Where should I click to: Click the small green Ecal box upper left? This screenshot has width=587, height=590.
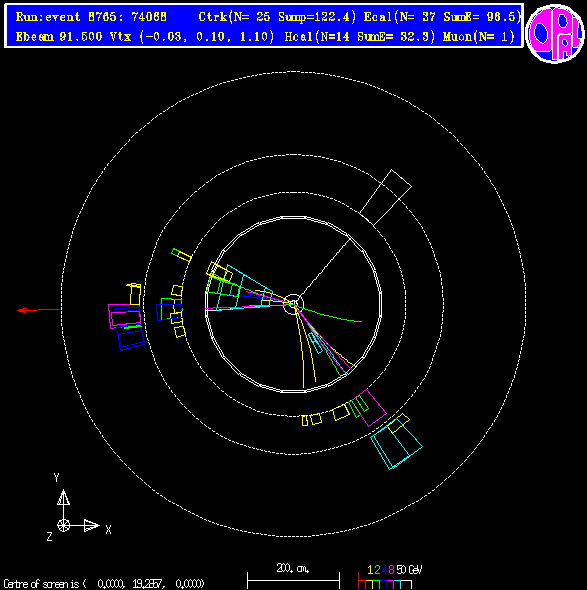coord(181,255)
